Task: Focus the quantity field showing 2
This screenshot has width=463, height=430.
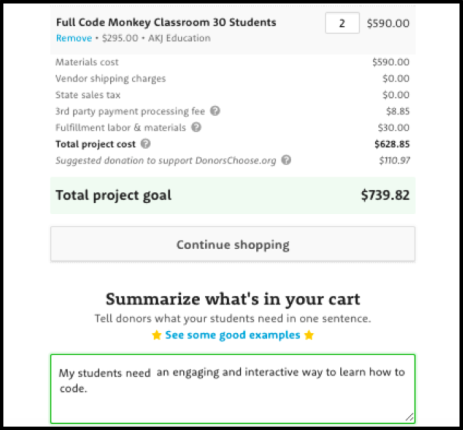Action: click(x=342, y=23)
